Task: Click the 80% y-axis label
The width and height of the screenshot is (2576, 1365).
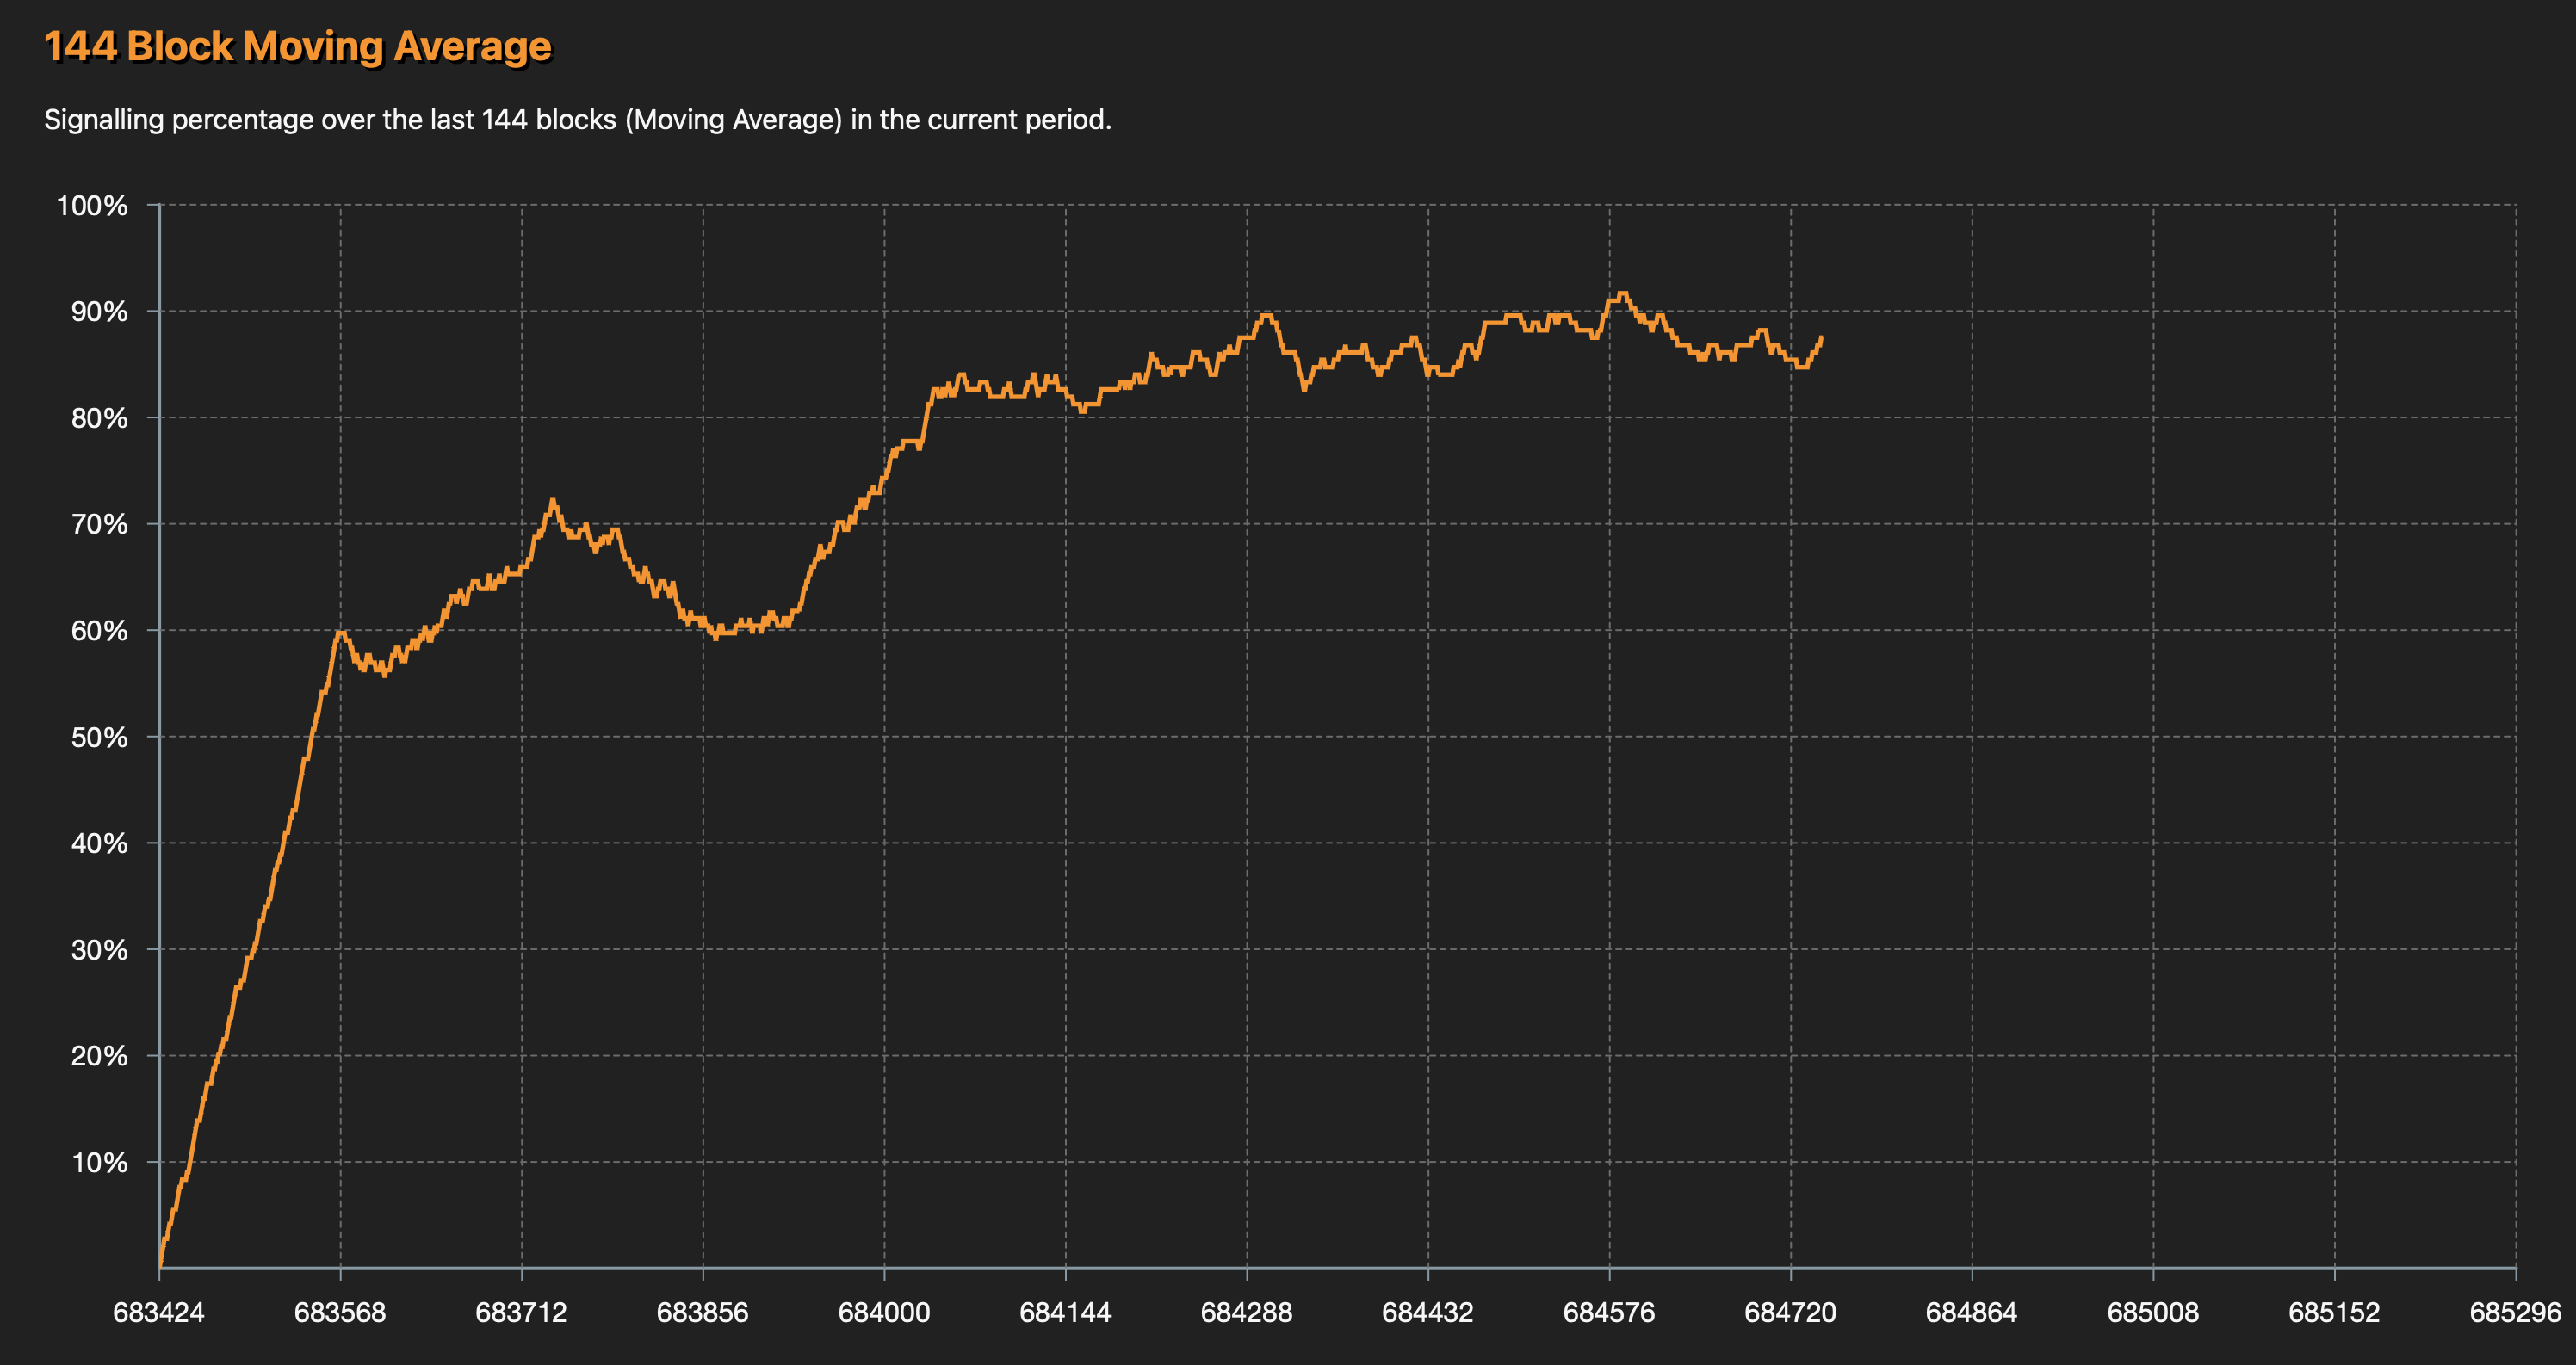Action: pos(99,418)
